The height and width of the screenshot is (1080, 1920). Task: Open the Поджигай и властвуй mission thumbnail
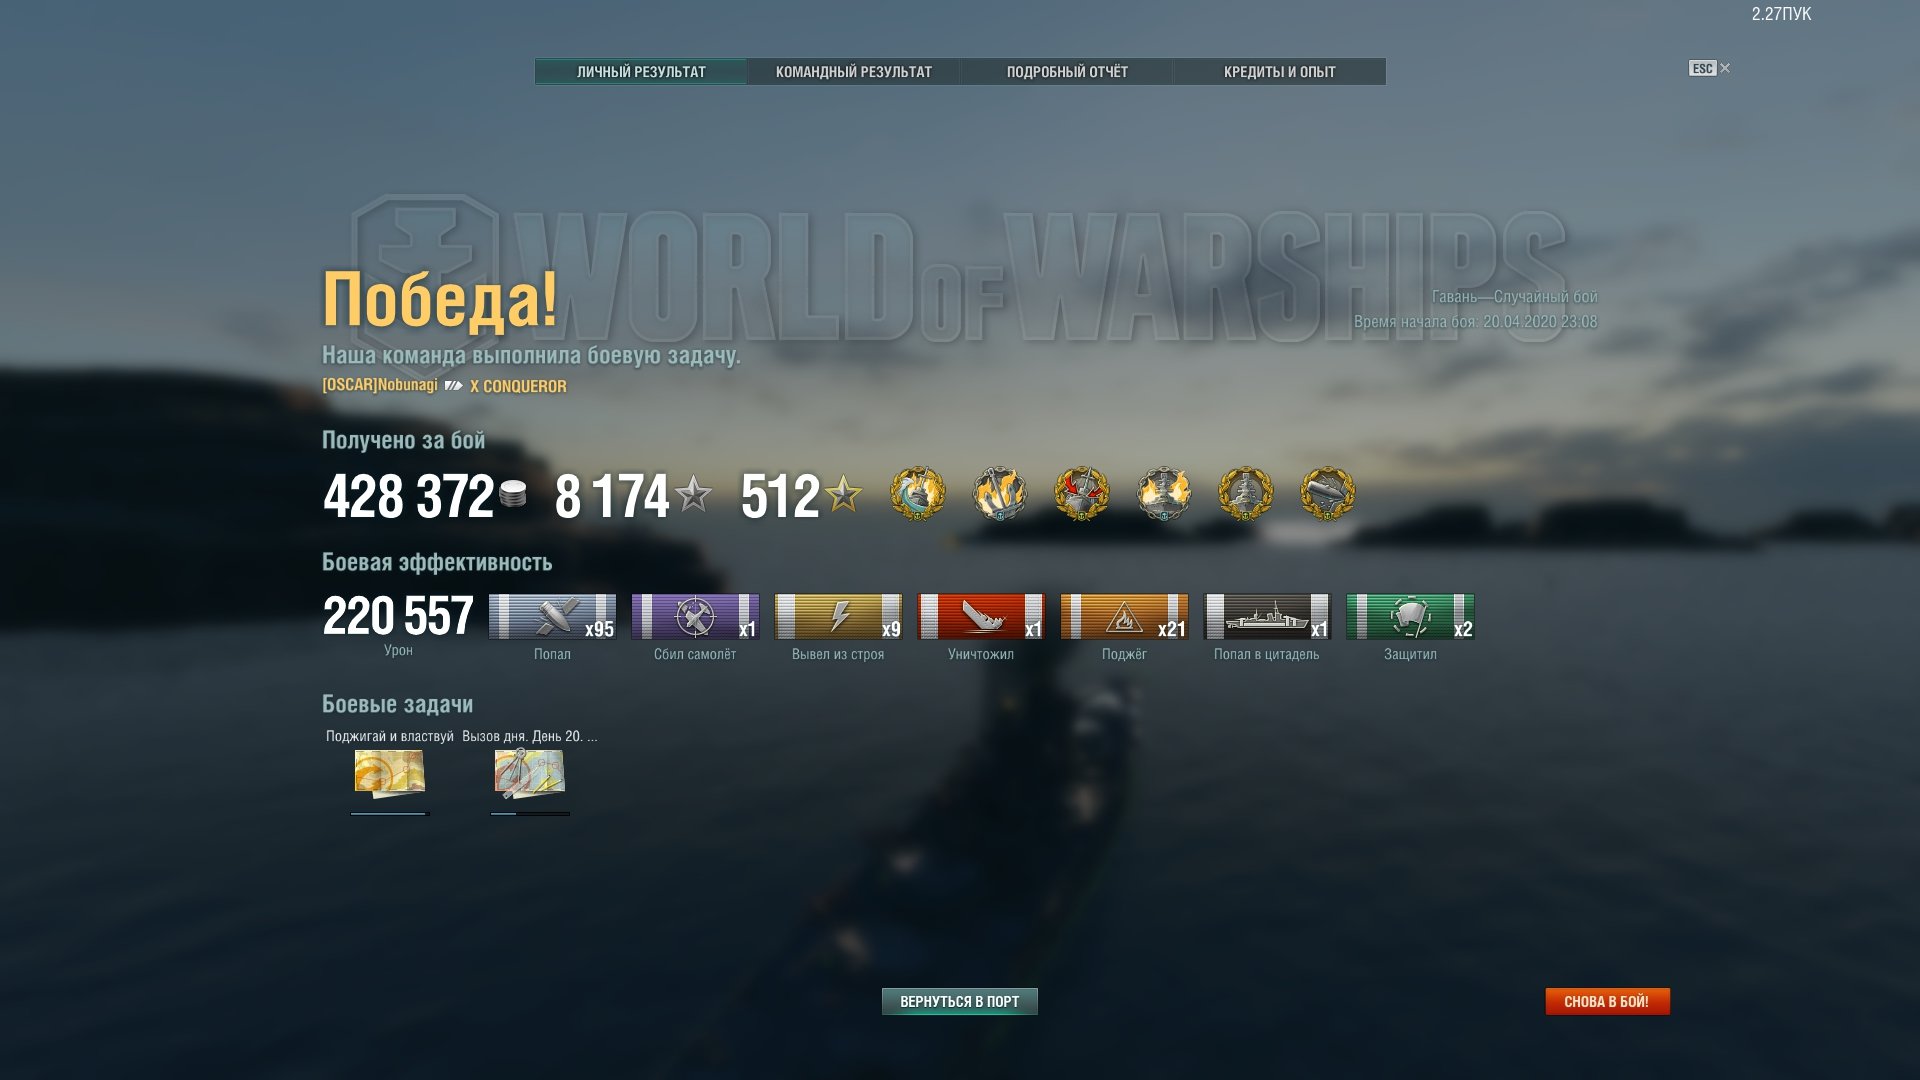(390, 774)
